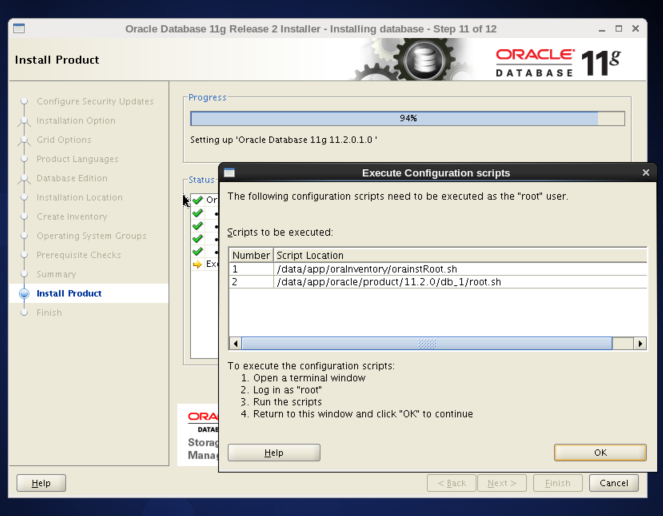663x516 pixels.
Task: Click number cell 2 in scripts table
Action: point(251,282)
